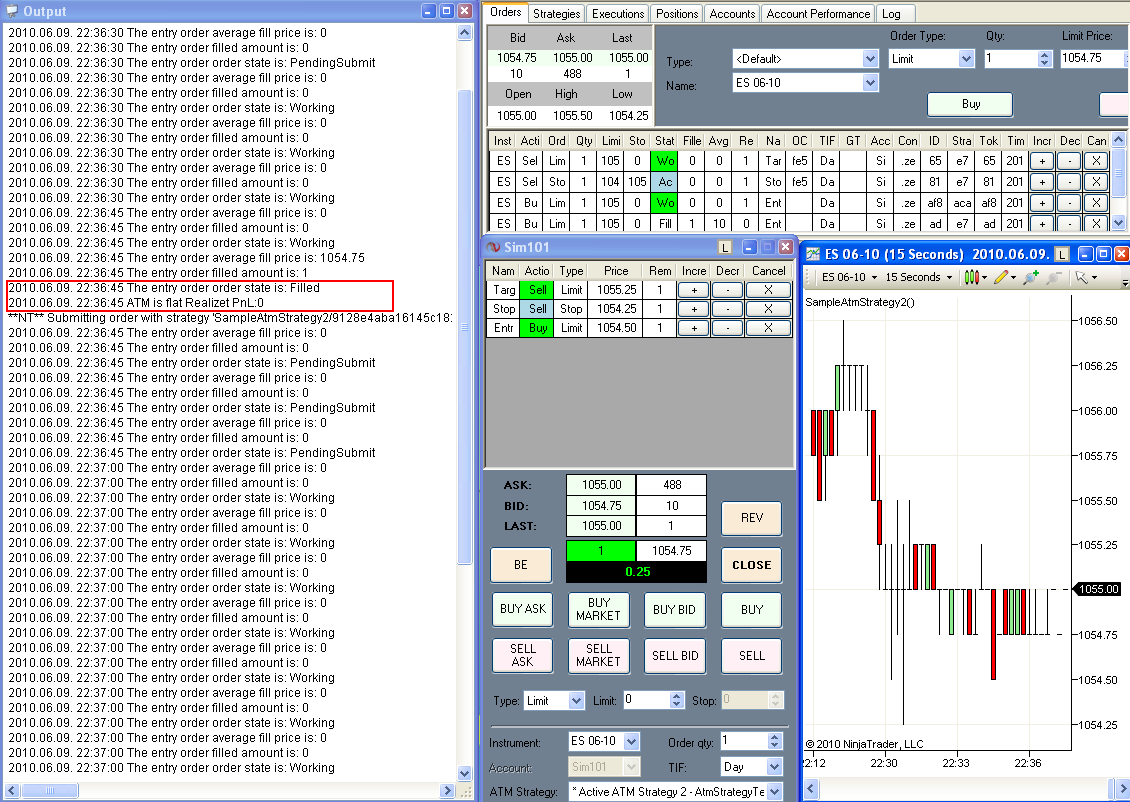
Task: Click the Output window title icon
Action: (12, 11)
